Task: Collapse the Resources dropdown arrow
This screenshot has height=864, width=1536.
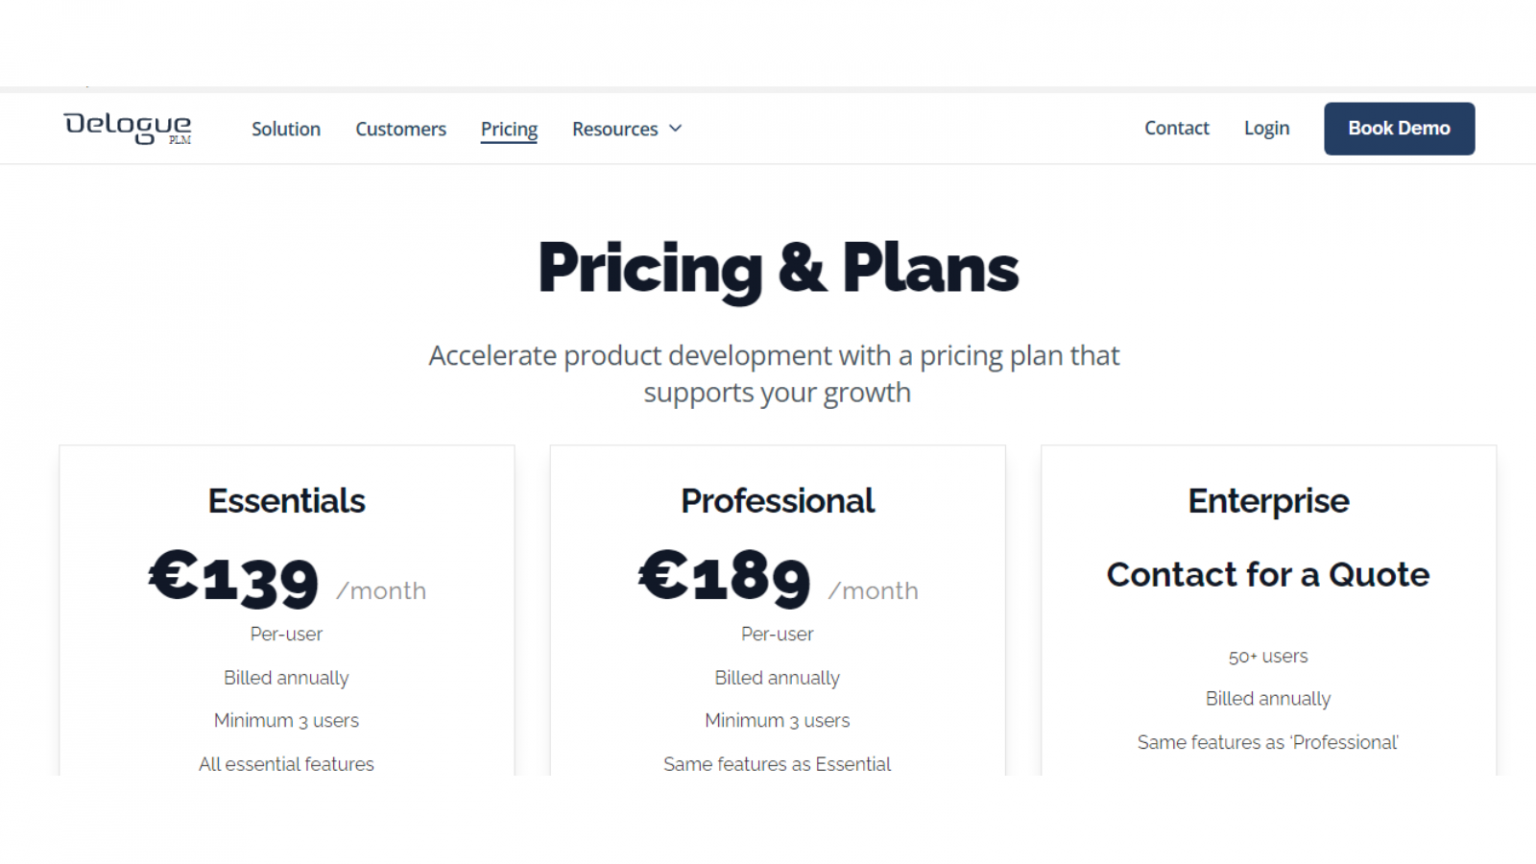Action: (x=675, y=129)
